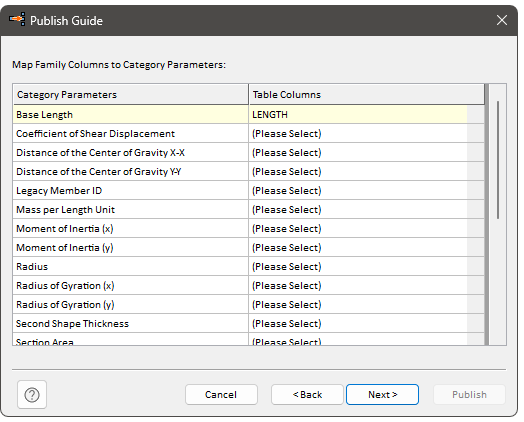The image size is (524, 422).
Task: Select column mapping for Radius parameter
Action: point(366,267)
